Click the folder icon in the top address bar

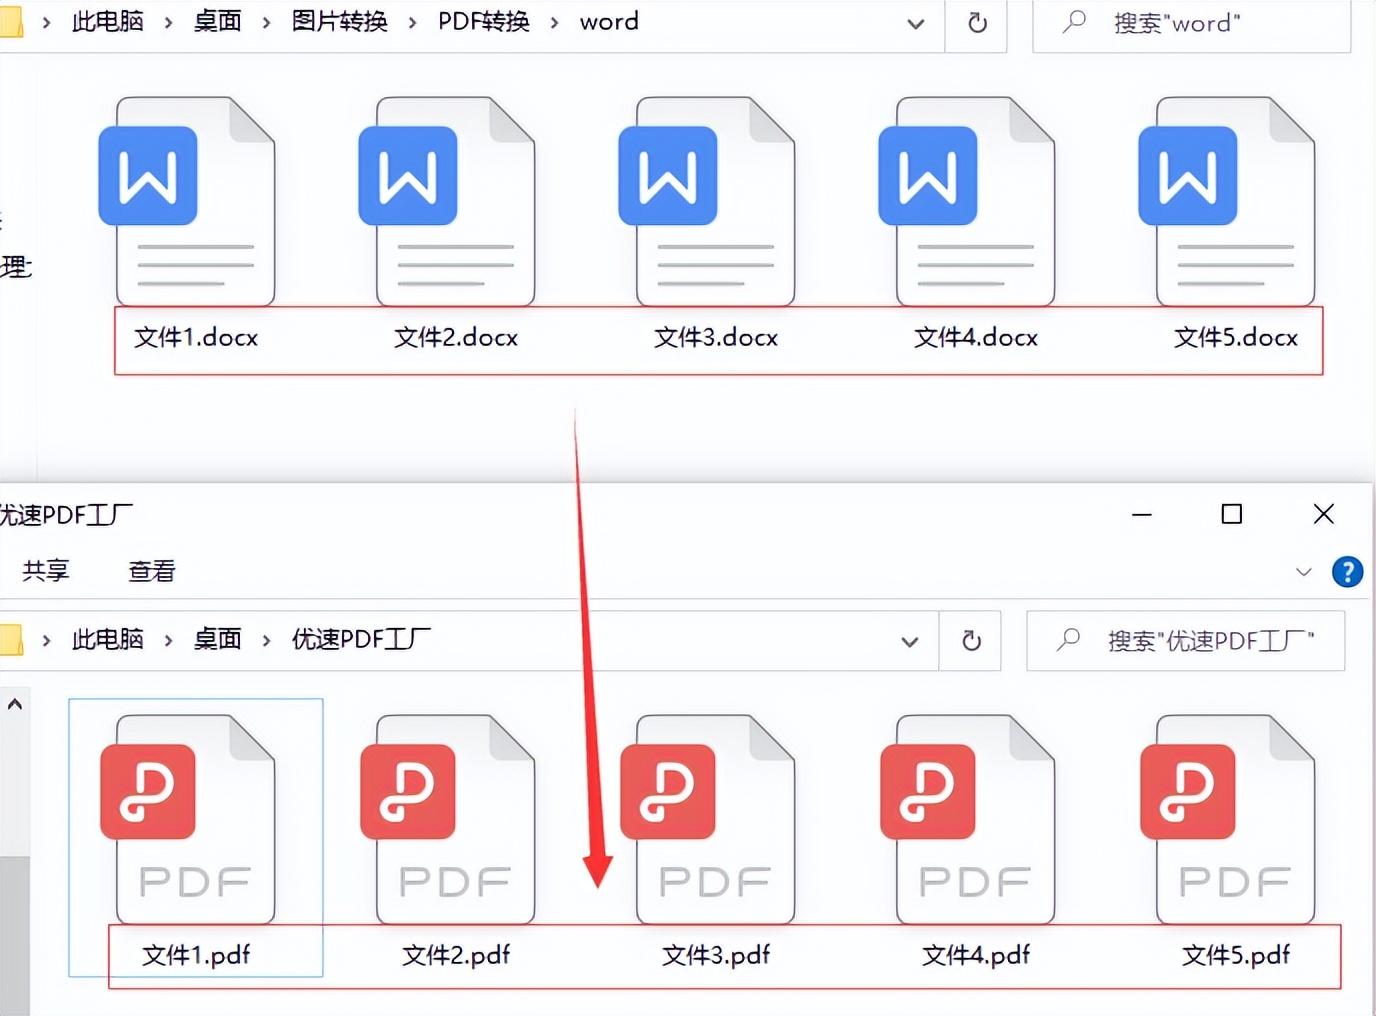pos(14,20)
